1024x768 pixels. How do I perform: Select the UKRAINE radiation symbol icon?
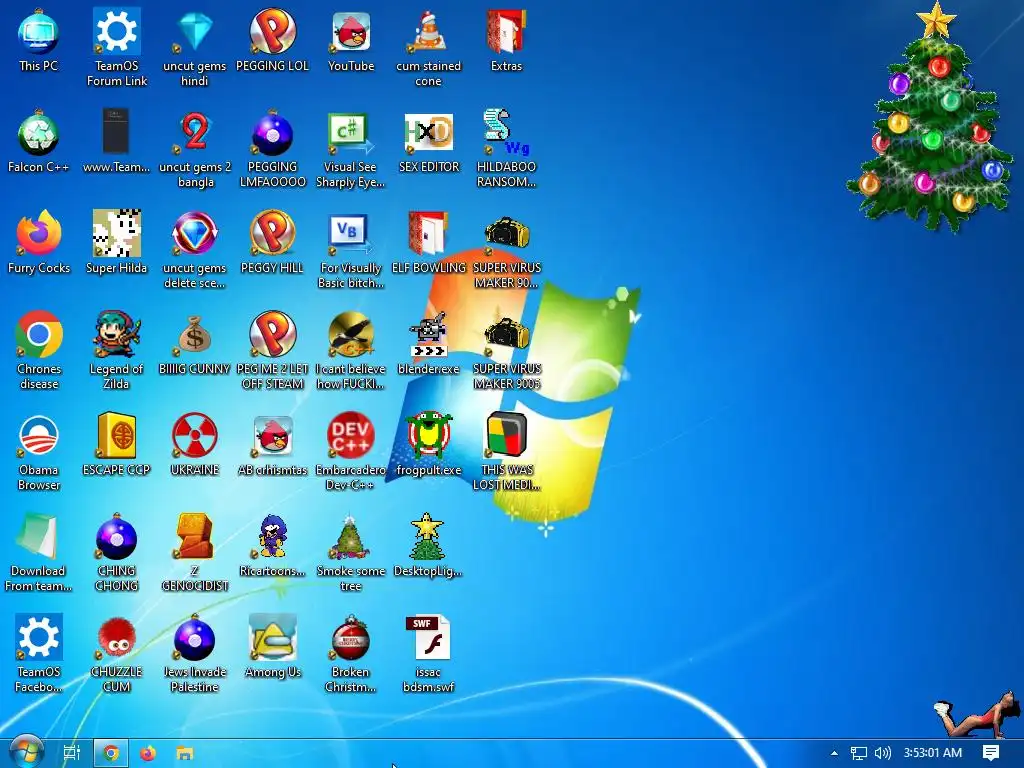point(195,444)
